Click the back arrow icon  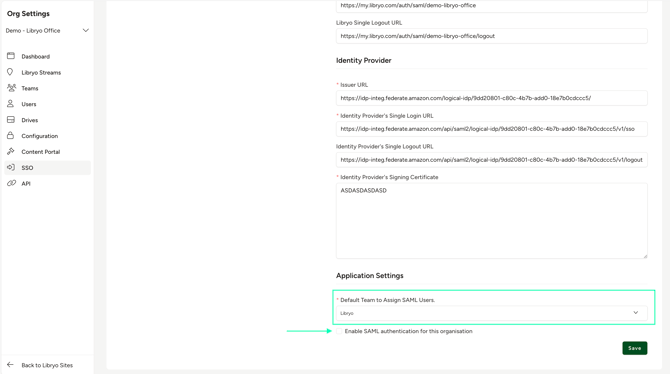point(10,365)
